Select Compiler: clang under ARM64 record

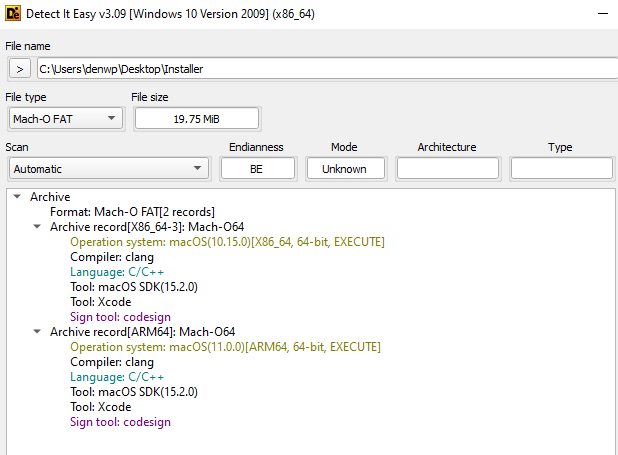coord(112,362)
